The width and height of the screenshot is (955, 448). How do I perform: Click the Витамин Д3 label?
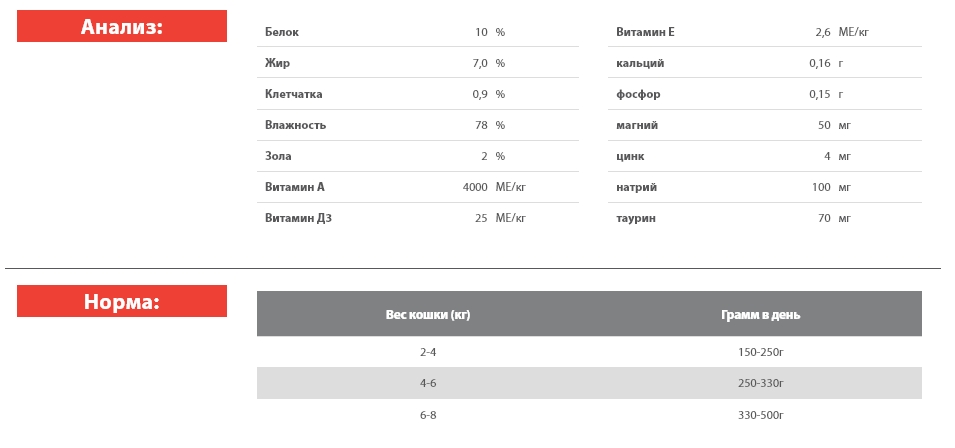[x=298, y=218]
